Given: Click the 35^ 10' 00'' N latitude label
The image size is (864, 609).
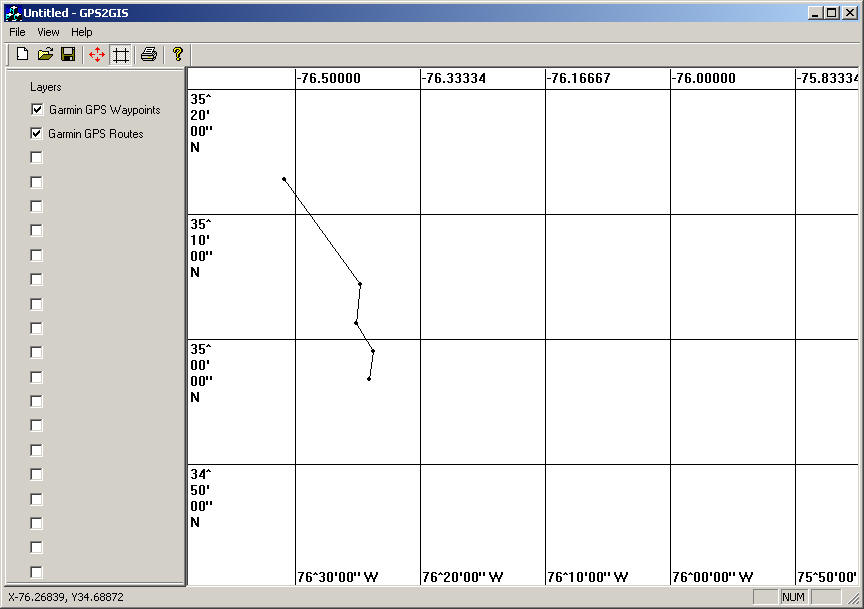Looking at the screenshot, I should (202, 248).
